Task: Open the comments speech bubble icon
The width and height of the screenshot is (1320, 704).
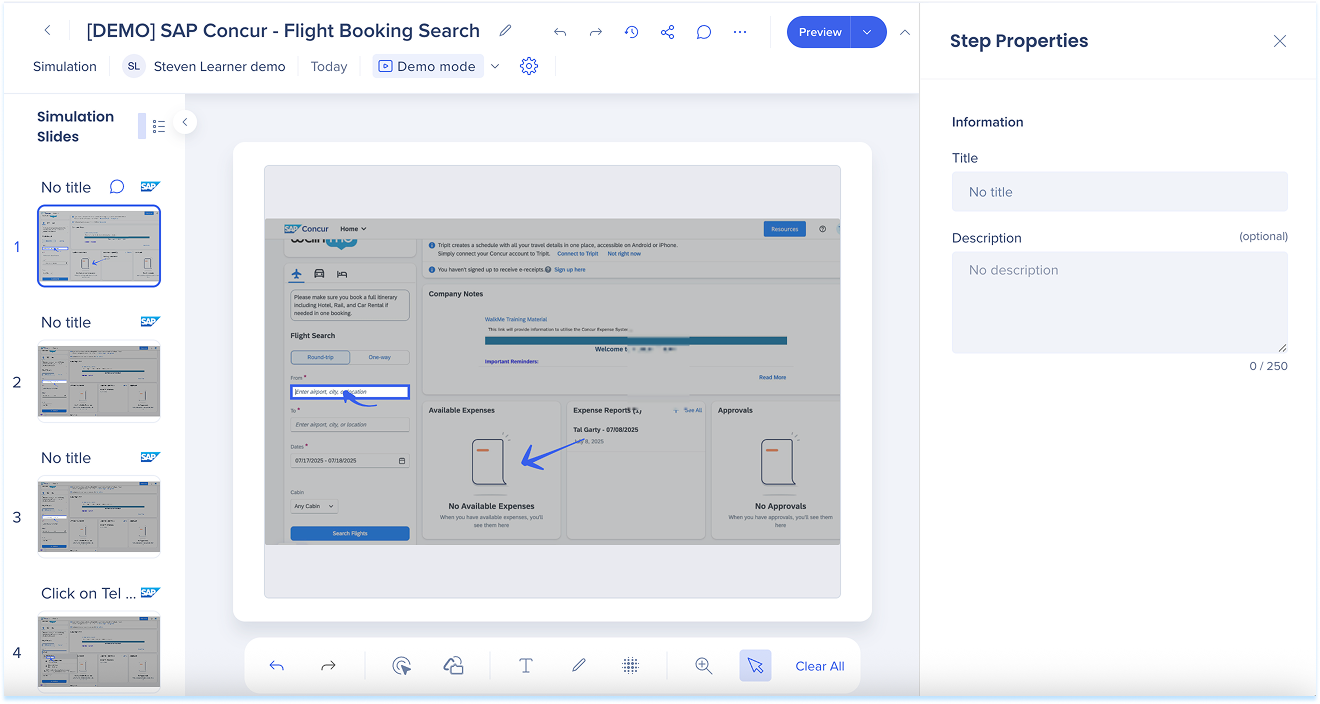Action: [704, 32]
